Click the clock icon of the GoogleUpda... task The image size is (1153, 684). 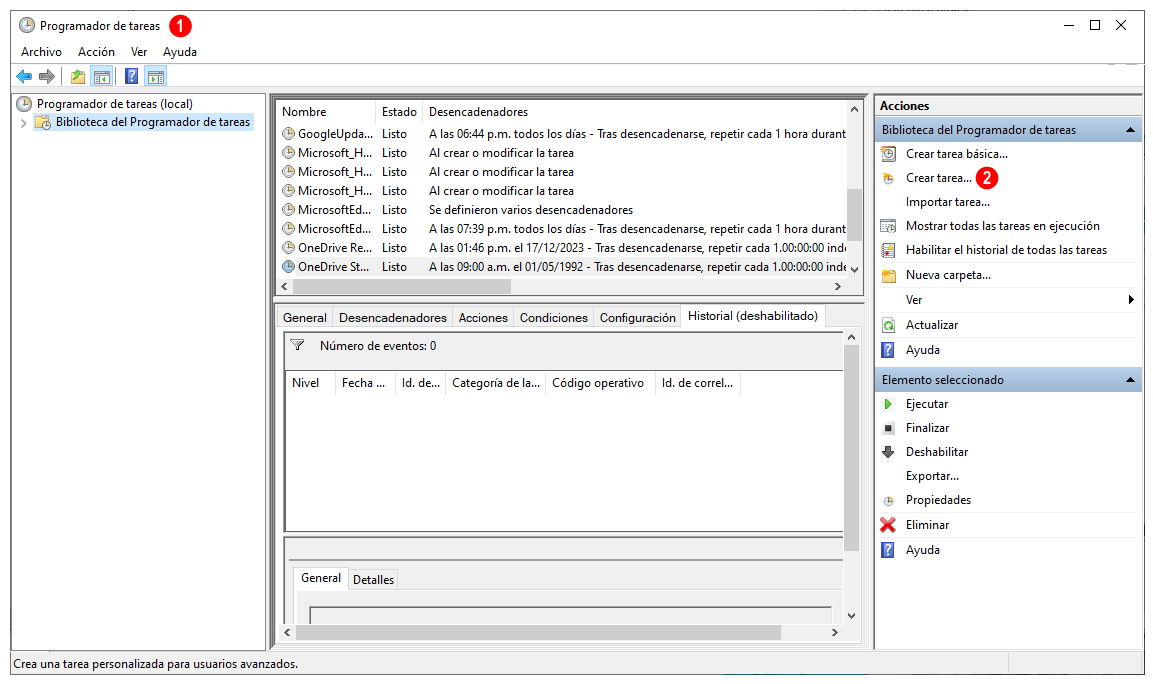coord(288,134)
